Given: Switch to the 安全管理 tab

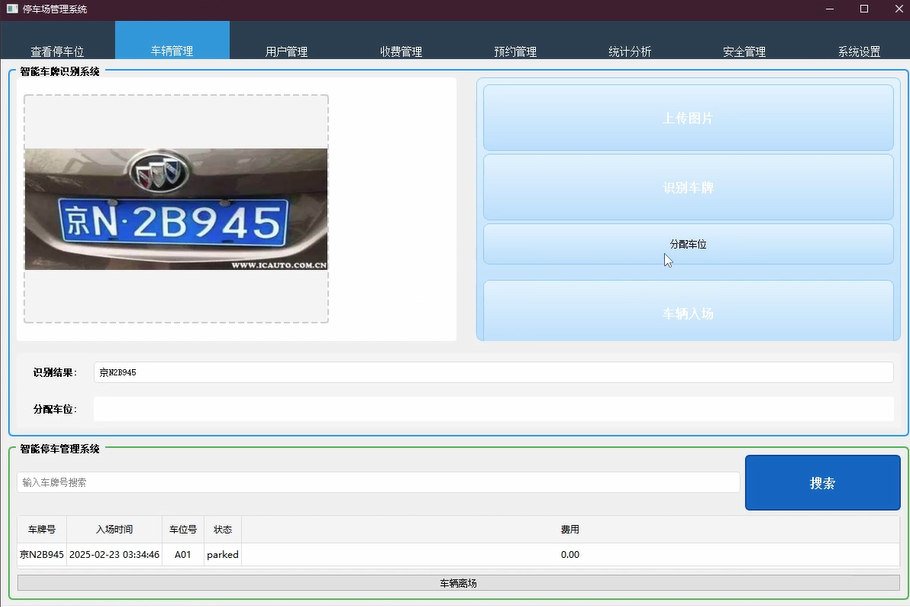Looking at the screenshot, I should click(x=744, y=41).
